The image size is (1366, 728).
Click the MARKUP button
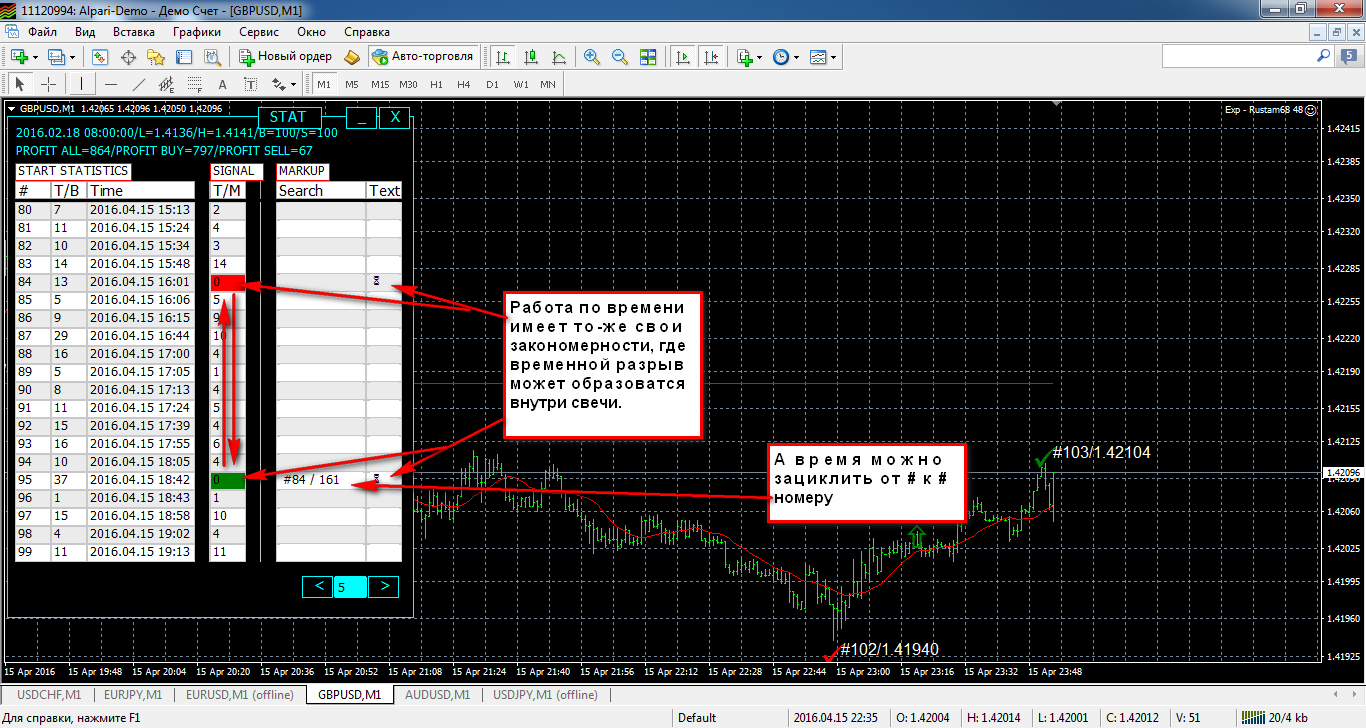(x=302, y=171)
